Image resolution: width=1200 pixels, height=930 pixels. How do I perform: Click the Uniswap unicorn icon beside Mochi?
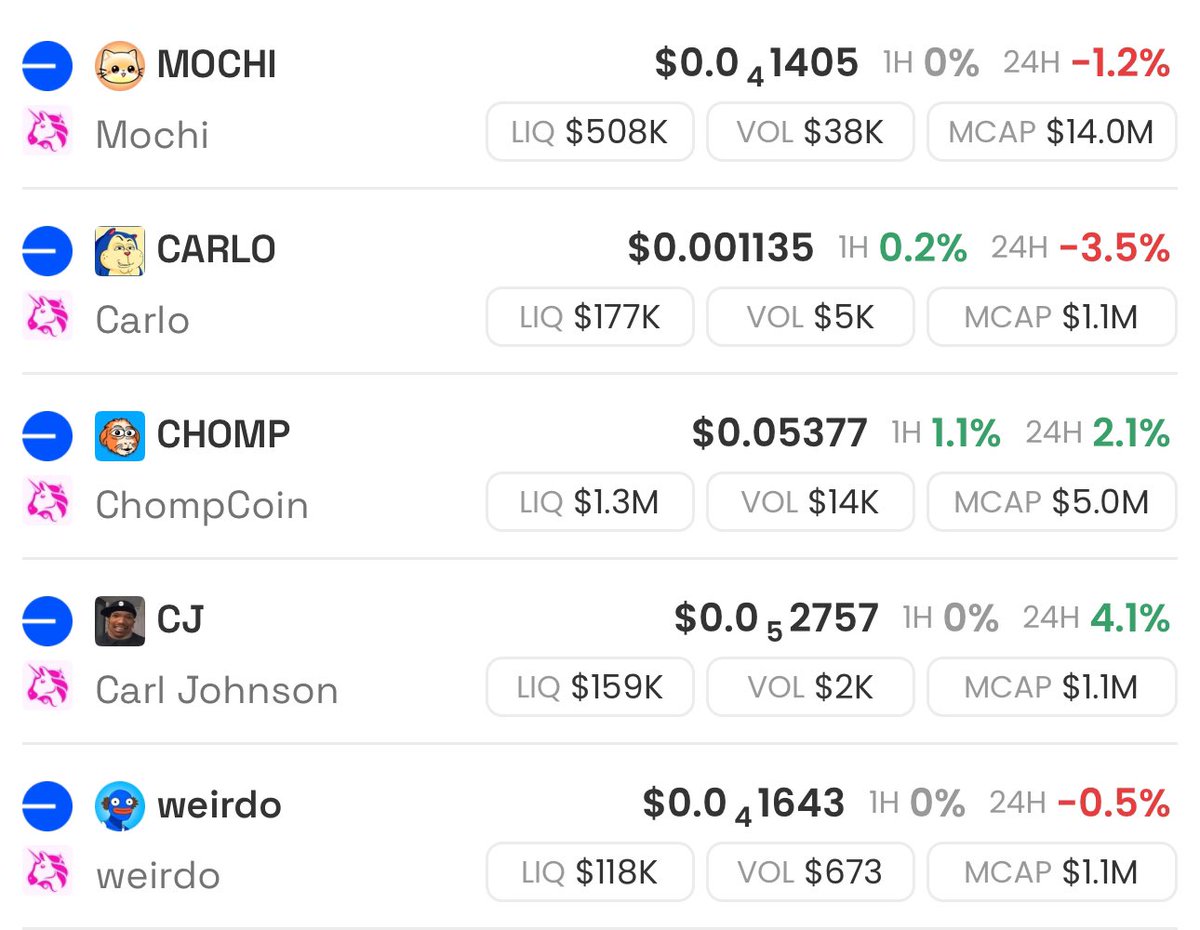pos(47,131)
